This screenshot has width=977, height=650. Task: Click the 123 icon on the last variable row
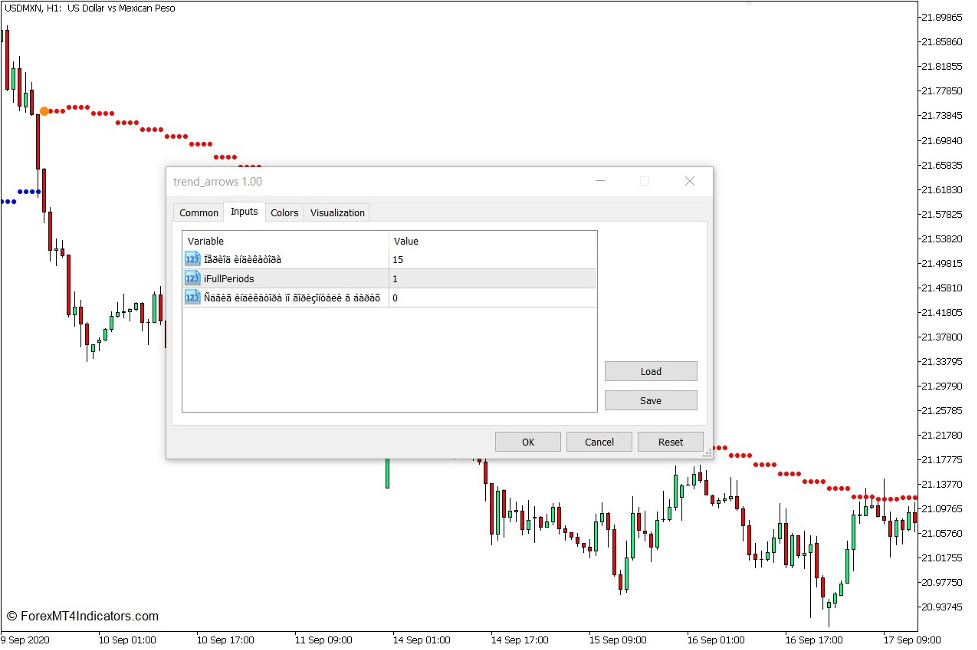pyautogui.click(x=192, y=297)
